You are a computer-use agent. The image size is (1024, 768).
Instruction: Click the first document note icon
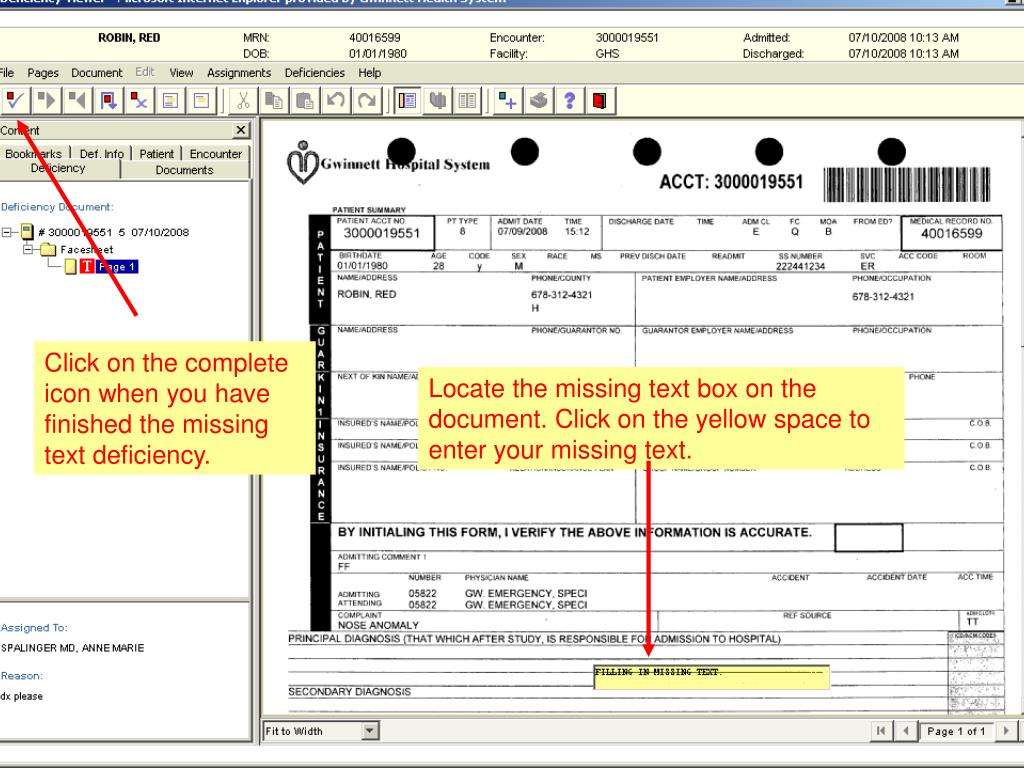point(170,101)
